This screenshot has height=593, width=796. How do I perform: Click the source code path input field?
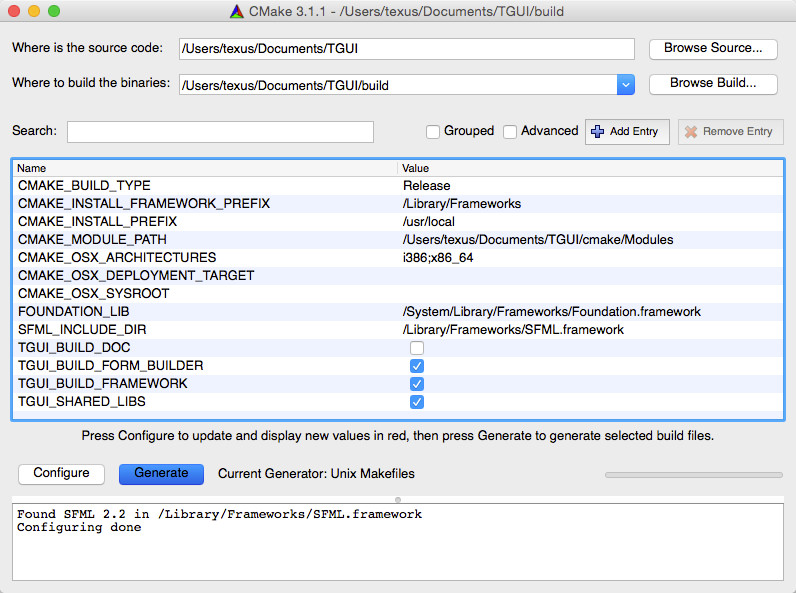[x=407, y=49]
